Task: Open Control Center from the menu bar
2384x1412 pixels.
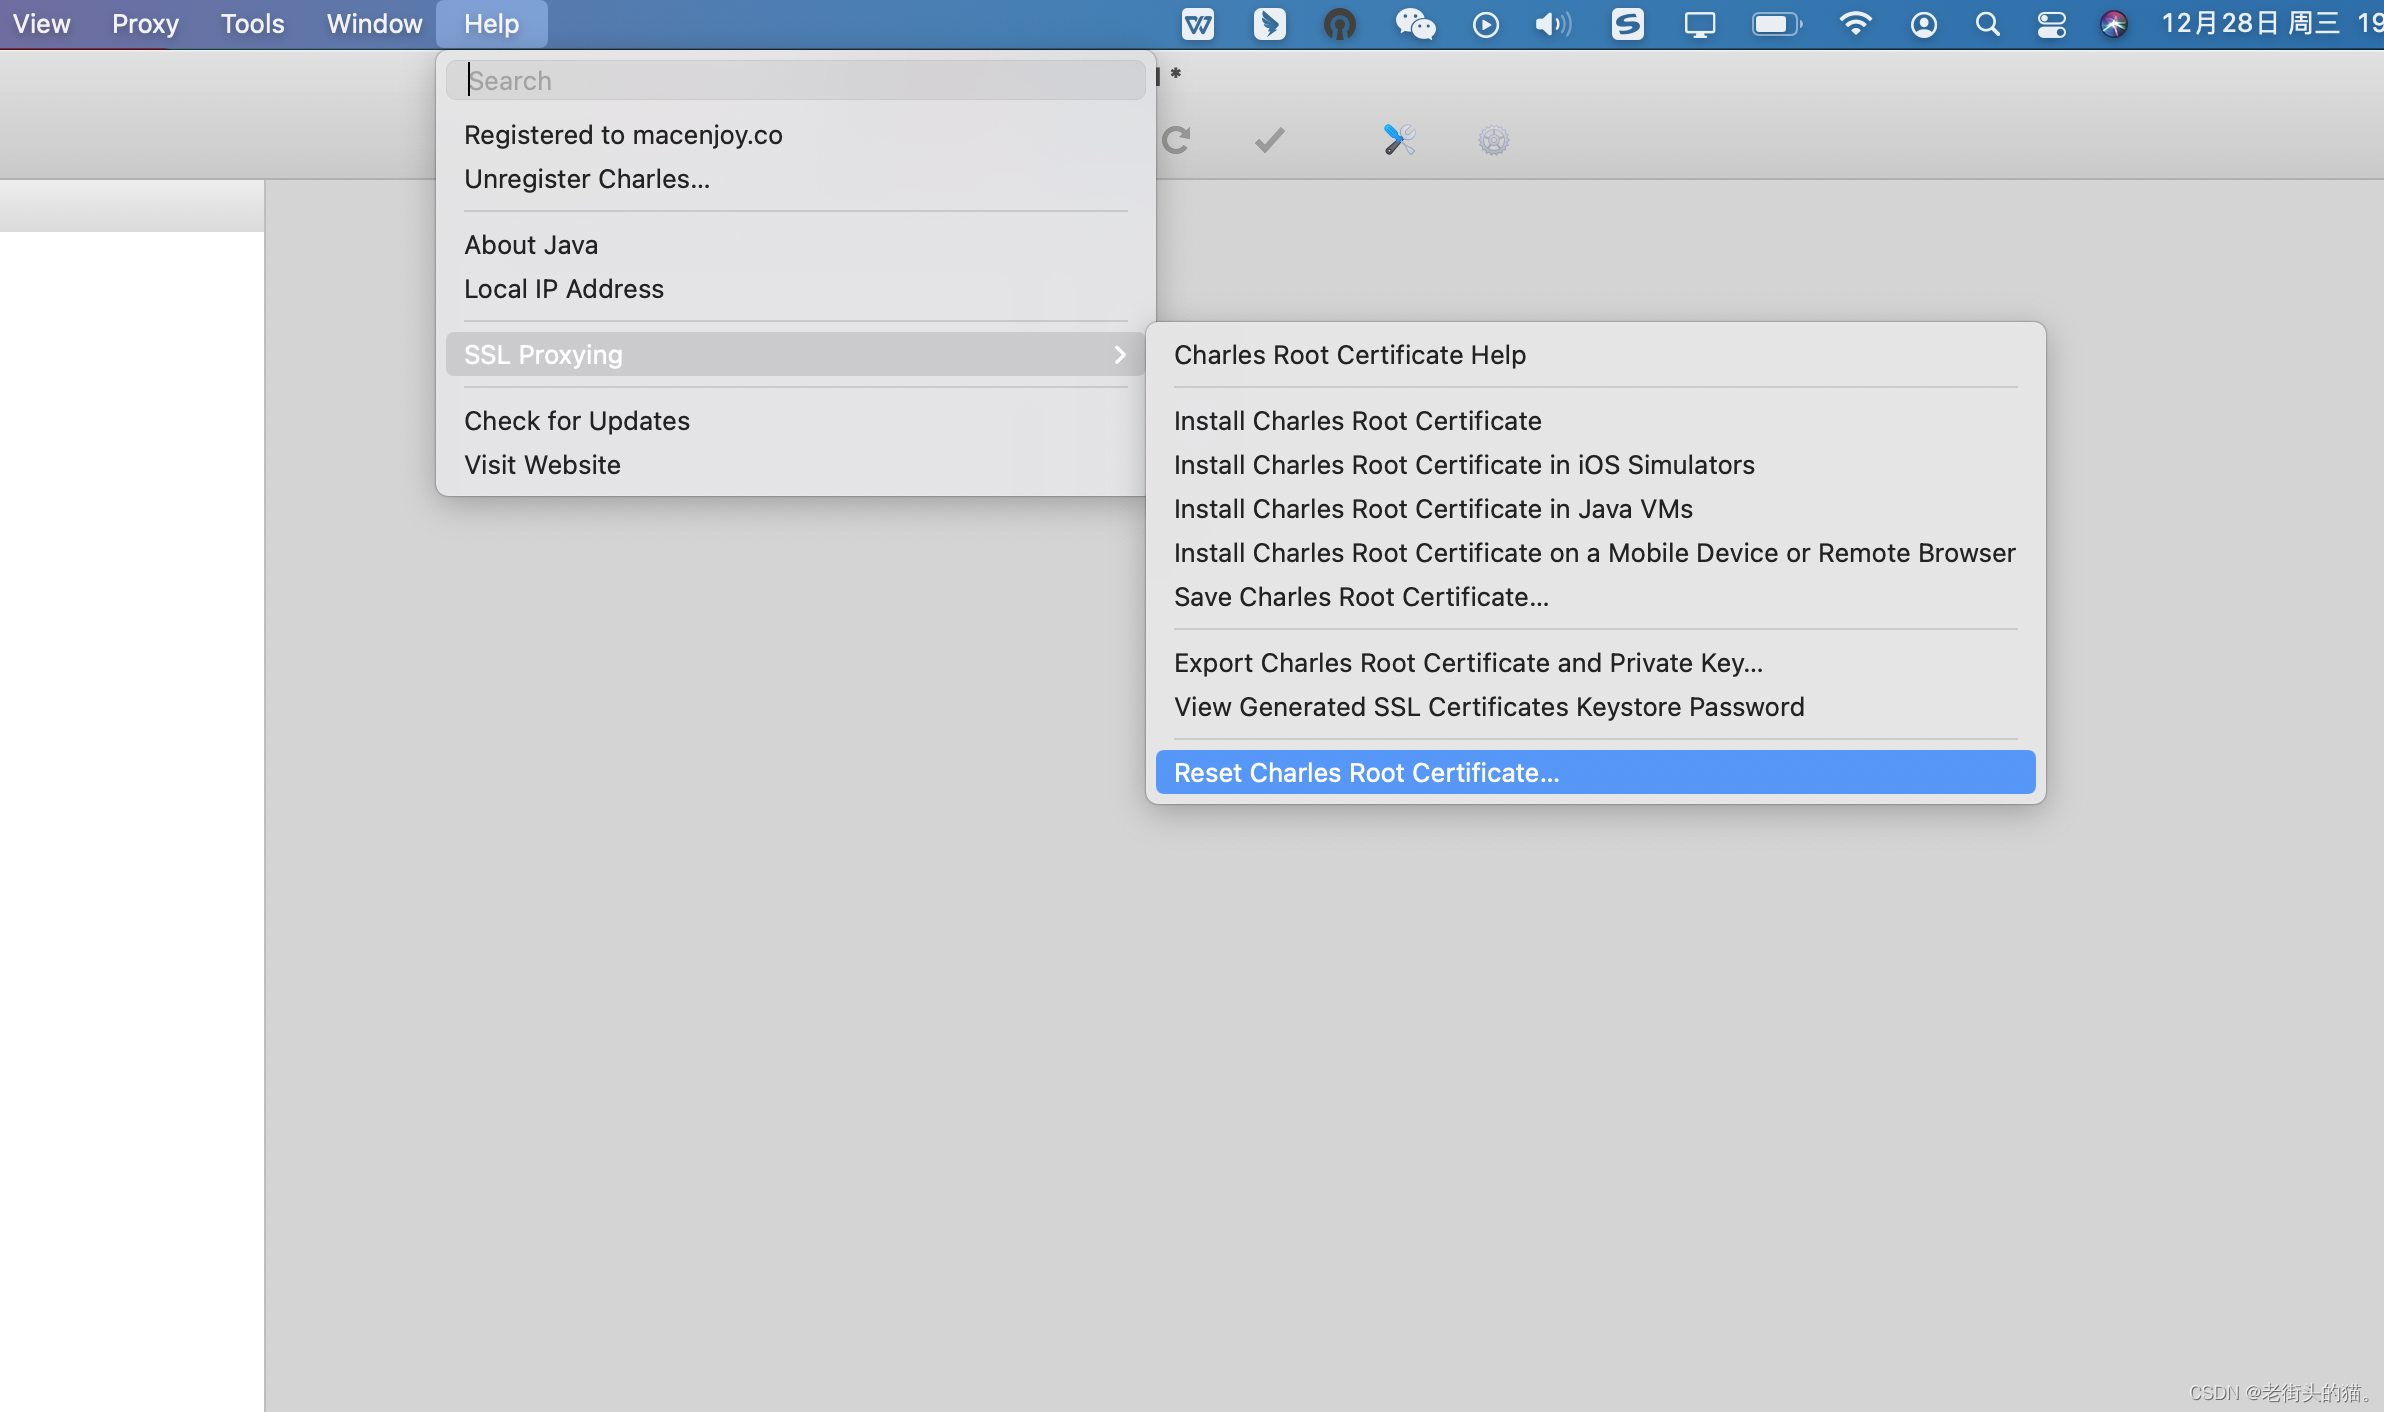Action: point(2051,24)
